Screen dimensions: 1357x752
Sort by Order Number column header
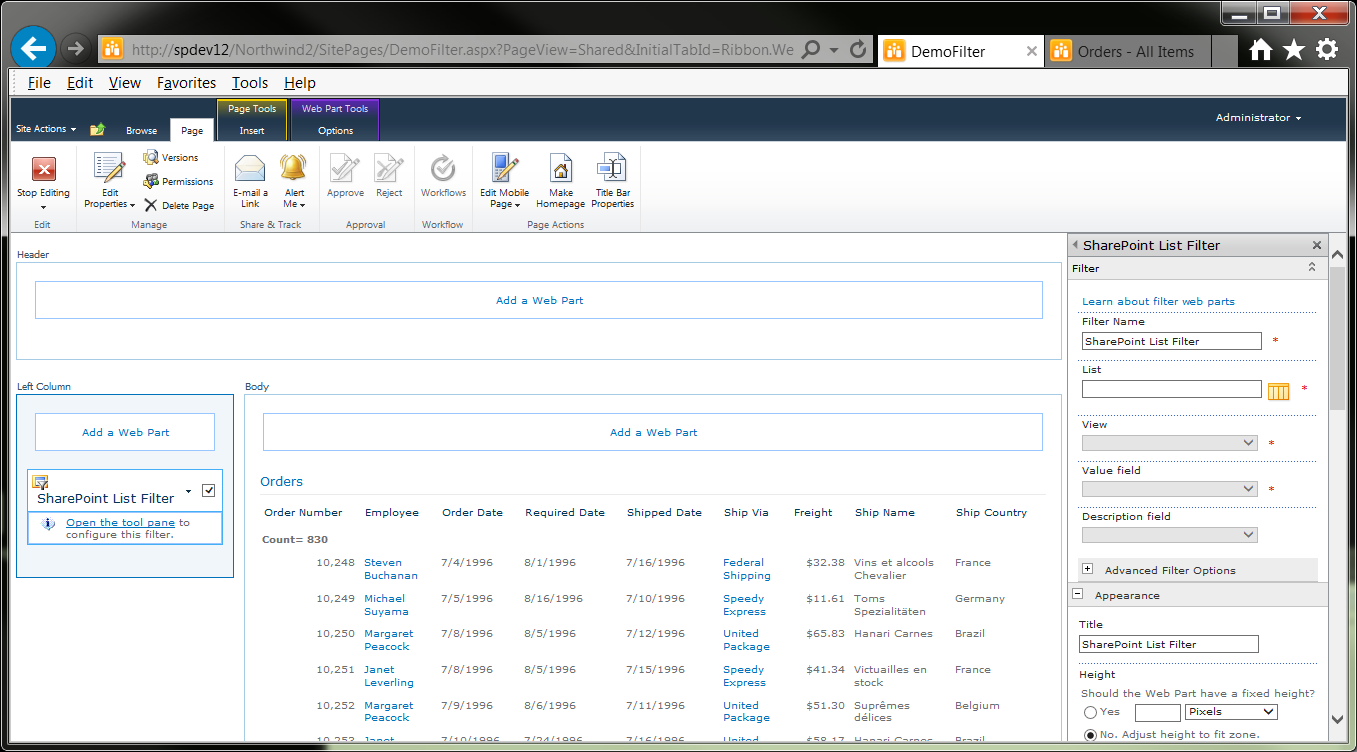coord(303,512)
